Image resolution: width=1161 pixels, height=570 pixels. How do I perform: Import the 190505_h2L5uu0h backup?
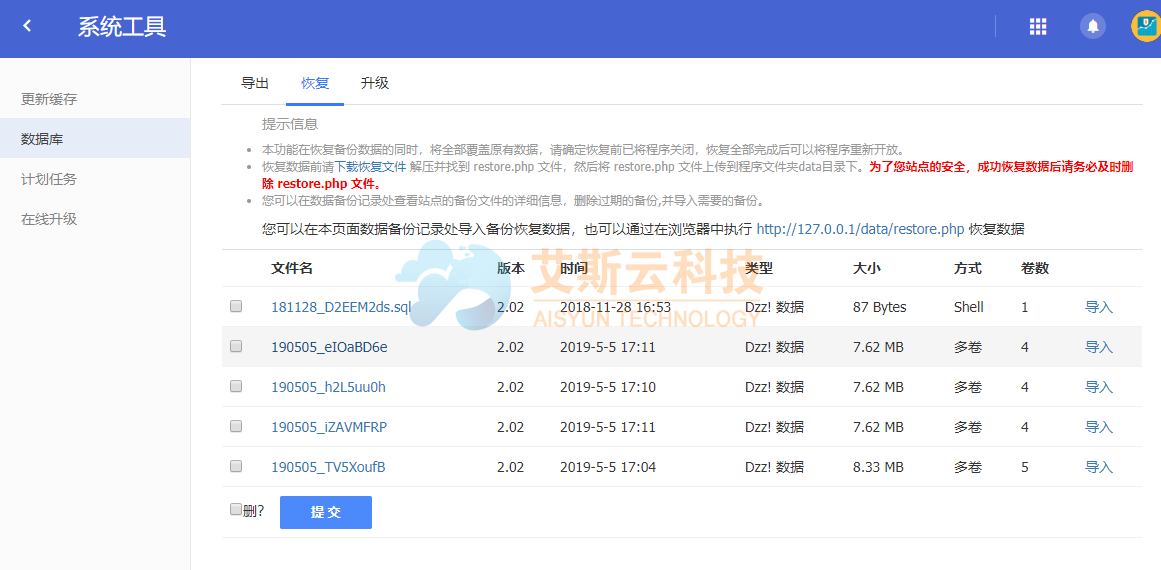click(1099, 387)
